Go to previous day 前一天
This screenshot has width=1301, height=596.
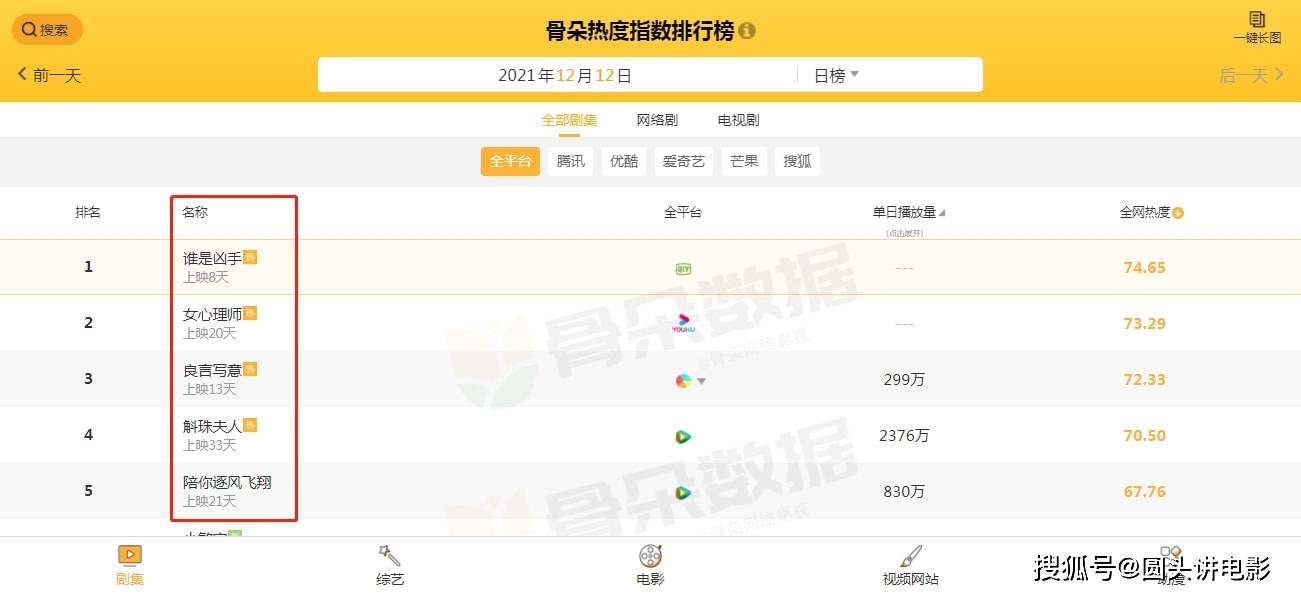[49, 75]
